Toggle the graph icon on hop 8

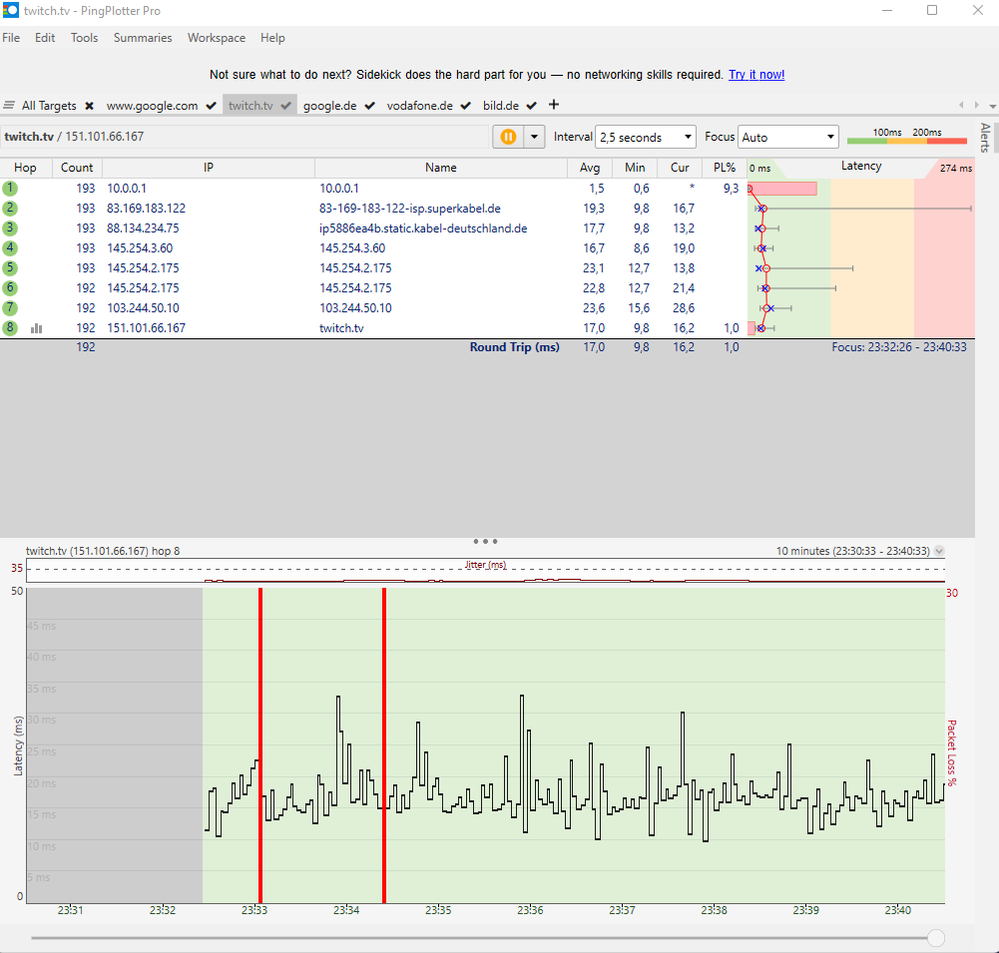(x=37, y=328)
